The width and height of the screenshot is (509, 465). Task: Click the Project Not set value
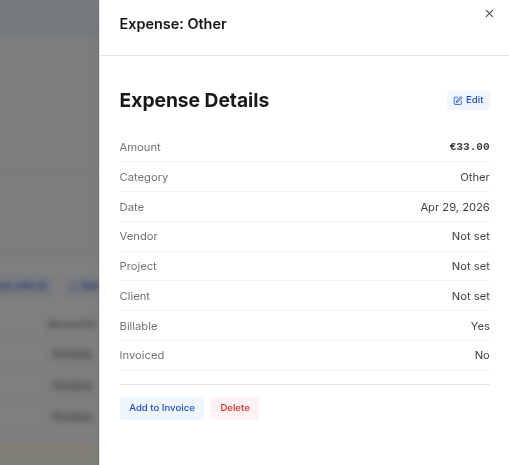coord(471,266)
